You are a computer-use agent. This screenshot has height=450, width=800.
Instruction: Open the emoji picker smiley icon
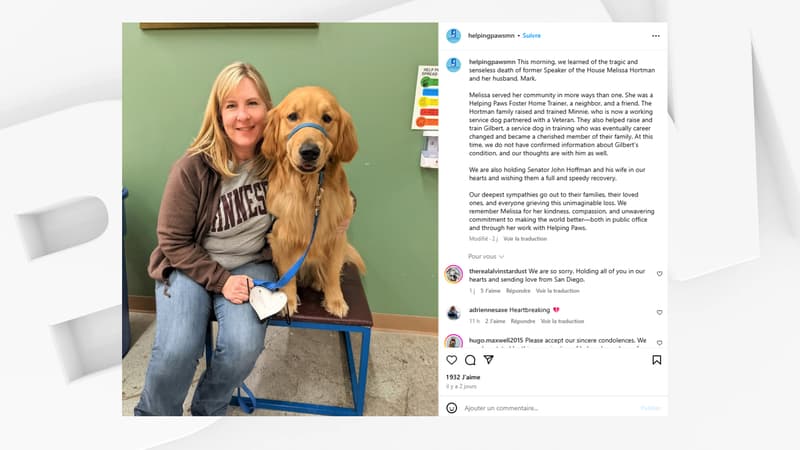point(452,408)
